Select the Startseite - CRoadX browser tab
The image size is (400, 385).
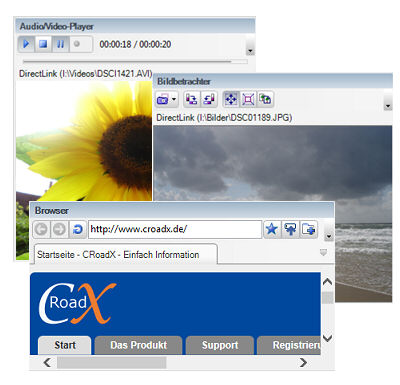[x=126, y=254]
